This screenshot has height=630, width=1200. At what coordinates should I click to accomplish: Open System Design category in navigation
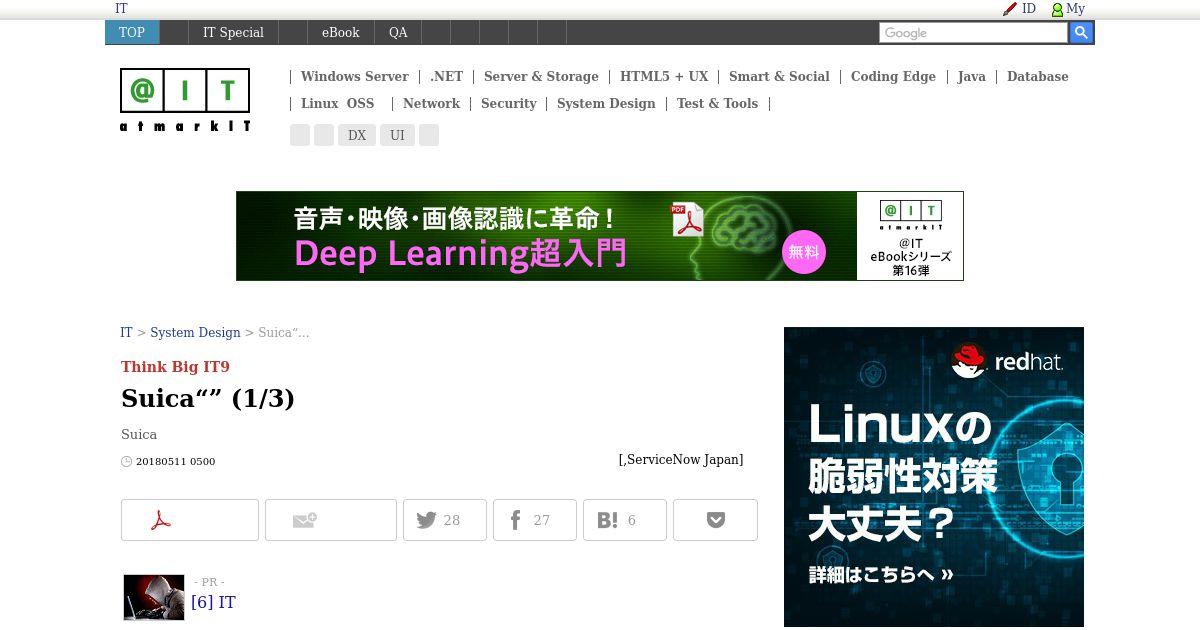click(x=606, y=104)
